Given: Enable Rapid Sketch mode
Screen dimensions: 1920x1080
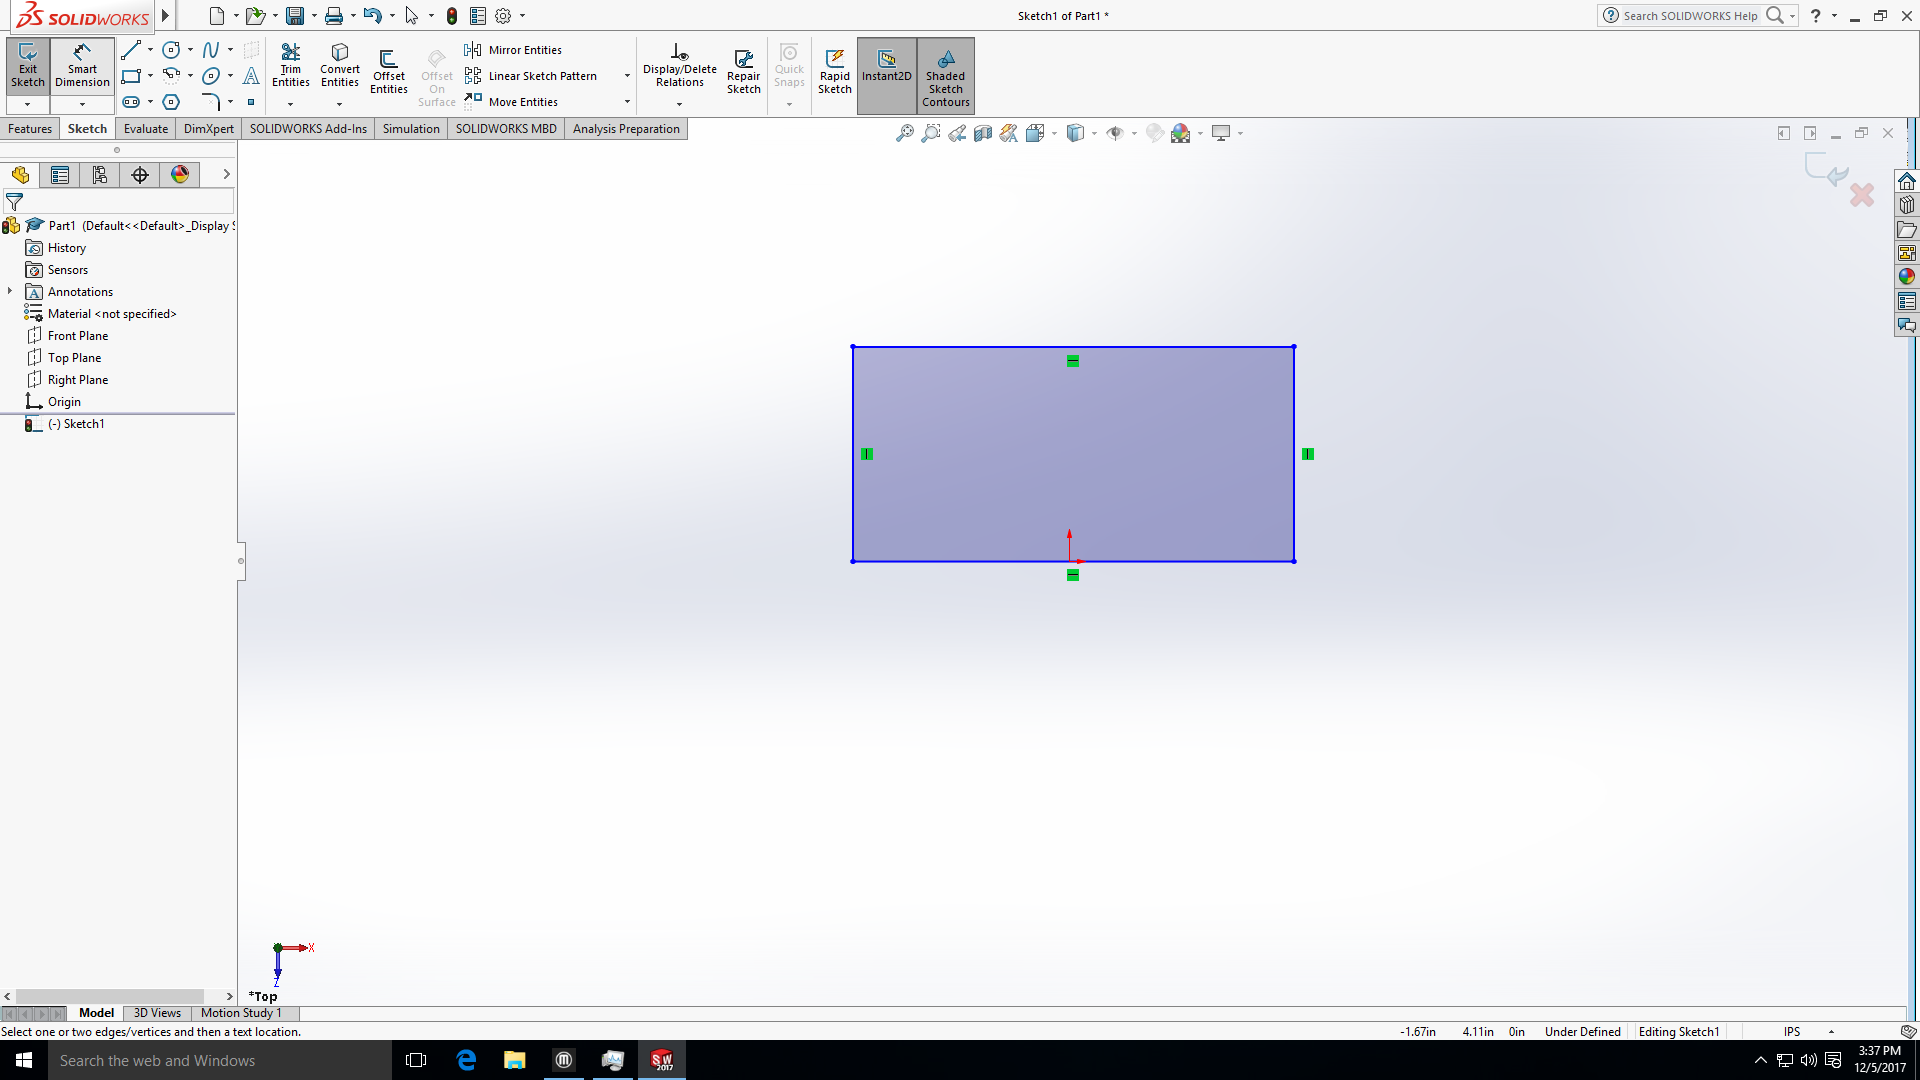Looking at the screenshot, I should pyautogui.click(x=833, y=73).
